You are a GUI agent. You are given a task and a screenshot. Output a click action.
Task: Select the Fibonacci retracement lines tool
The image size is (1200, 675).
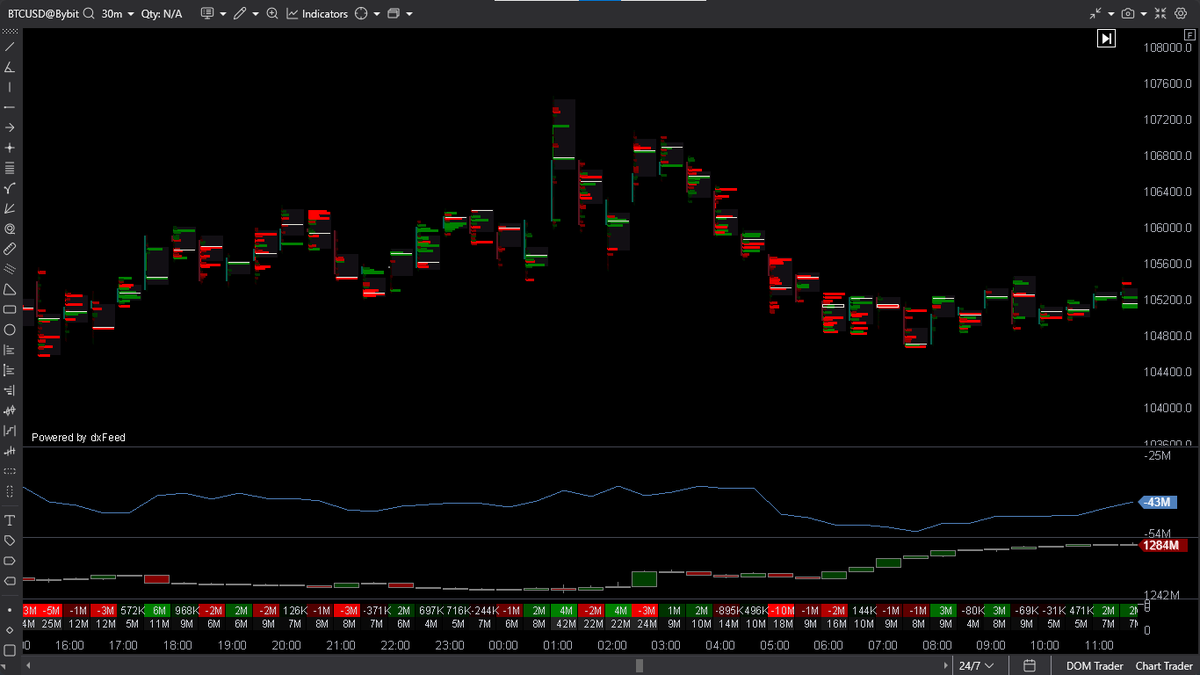[10, 167]
